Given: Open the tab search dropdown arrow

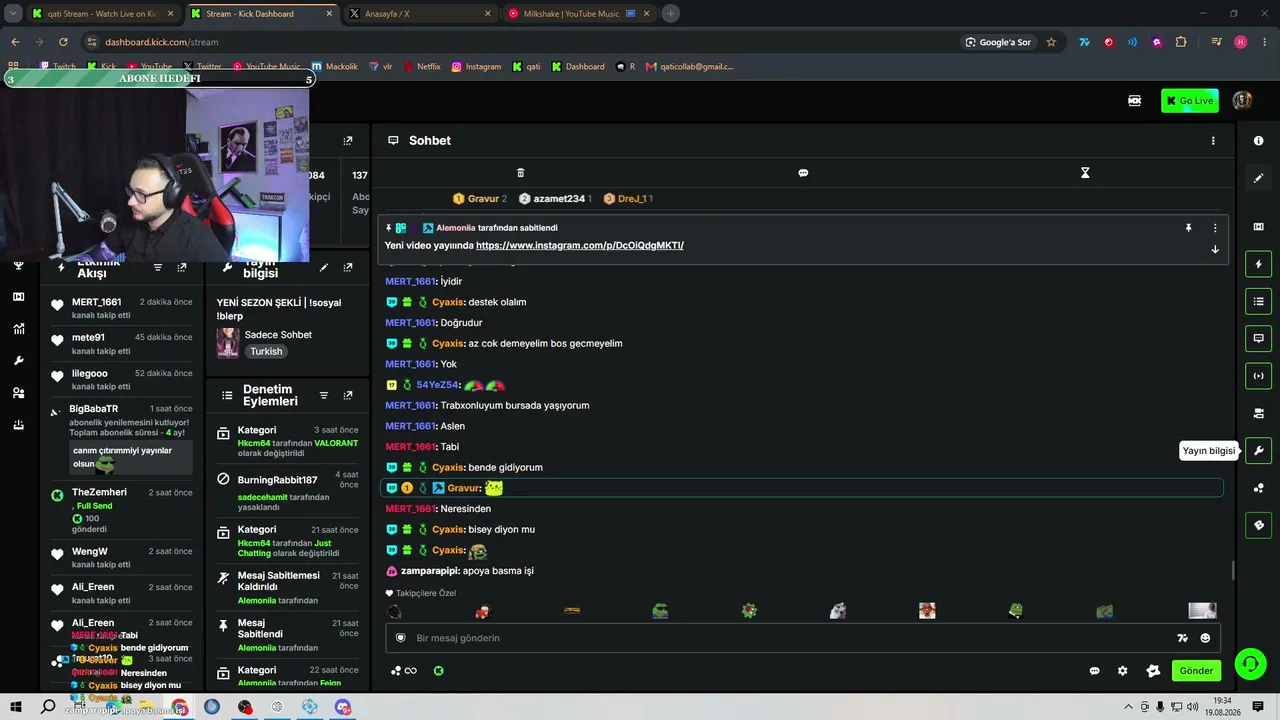Looking at the screenshot, I should coord(13,14).
